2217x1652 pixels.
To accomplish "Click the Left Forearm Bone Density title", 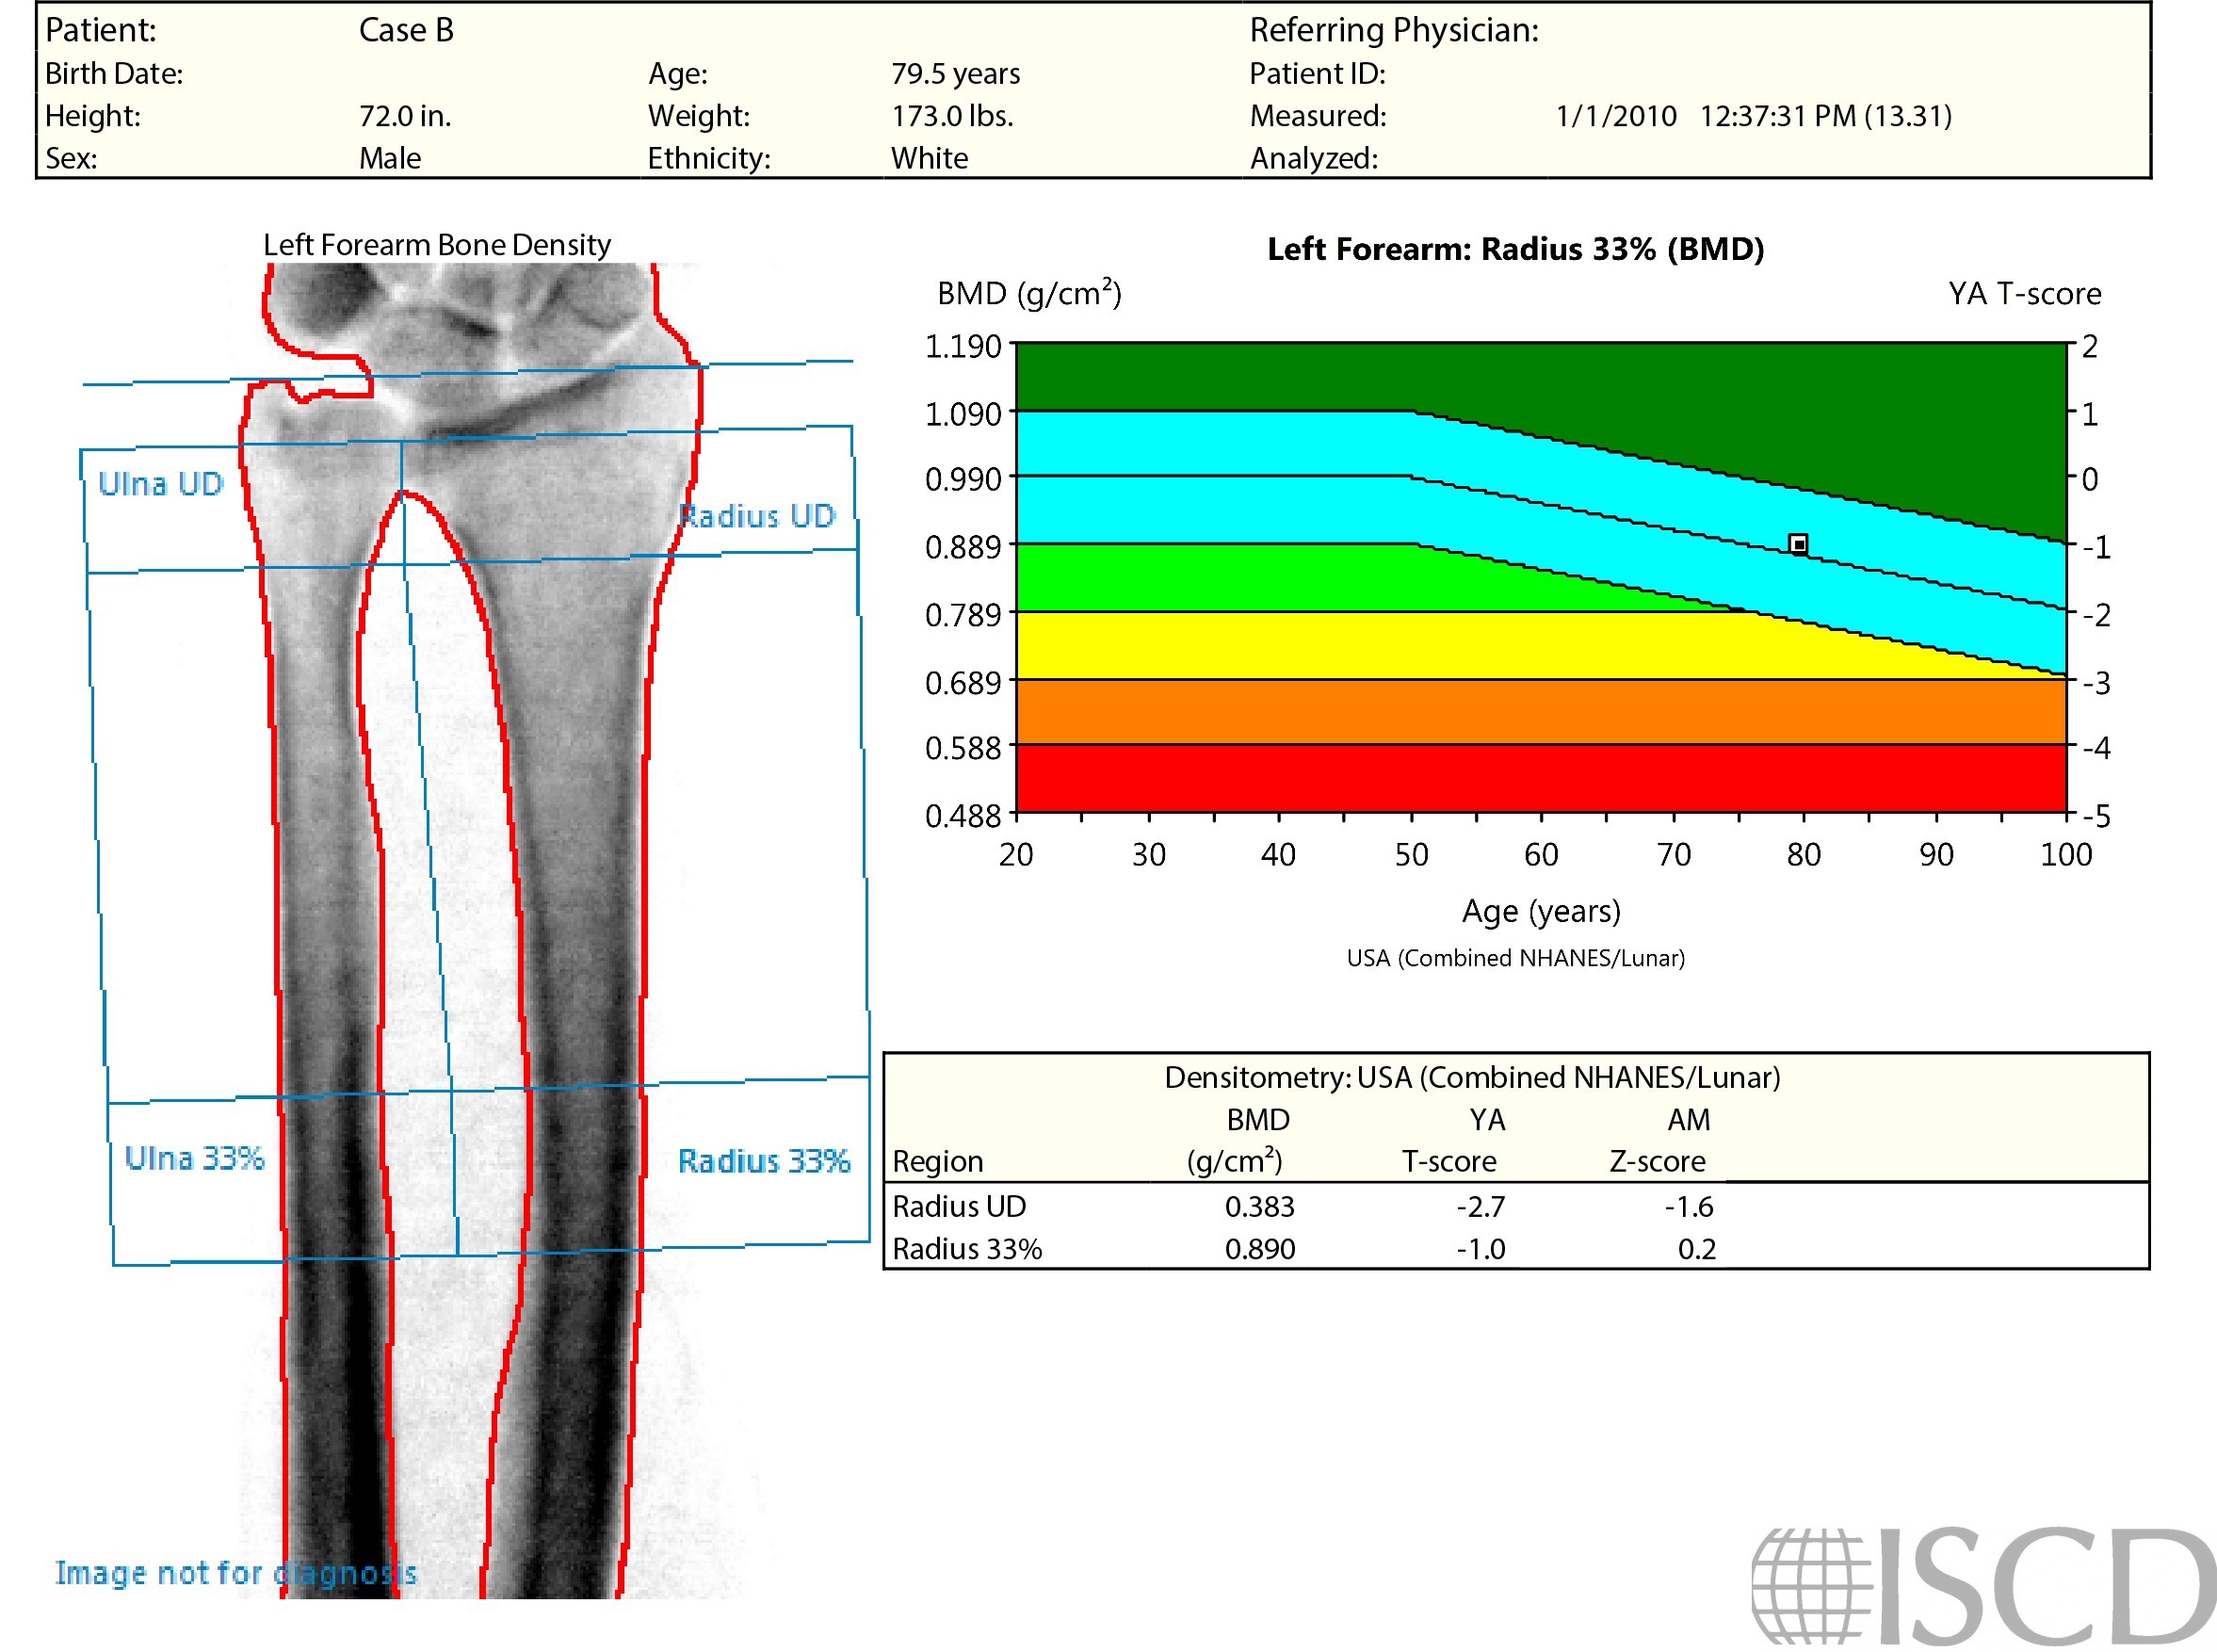I will [436, 245].
